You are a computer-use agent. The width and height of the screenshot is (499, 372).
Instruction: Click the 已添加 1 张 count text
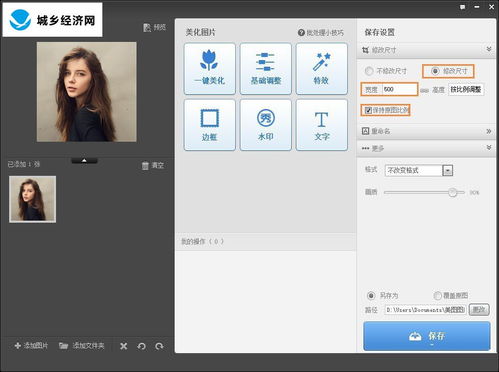24,164
